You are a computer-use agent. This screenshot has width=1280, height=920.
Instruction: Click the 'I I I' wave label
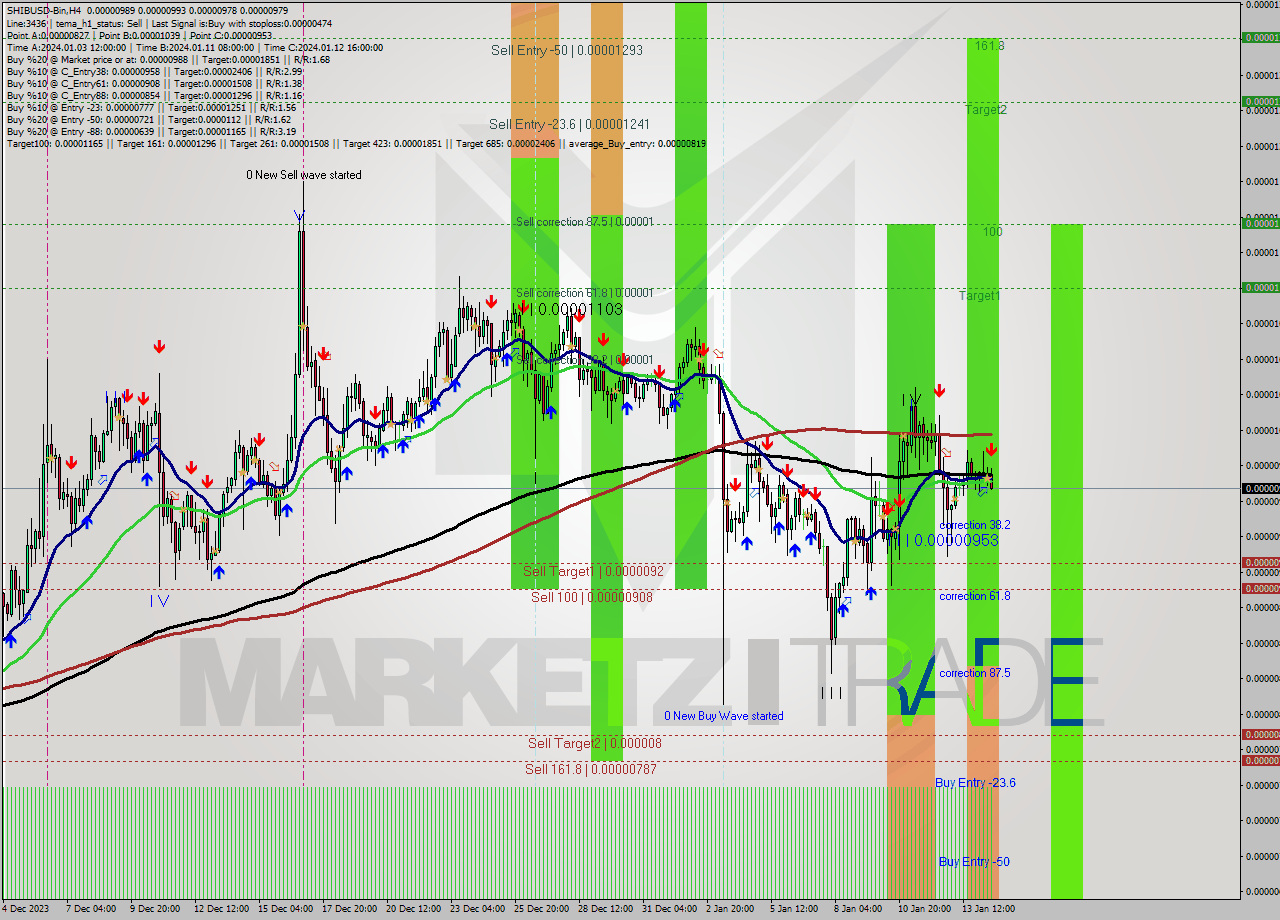click(x=831, y=692)
